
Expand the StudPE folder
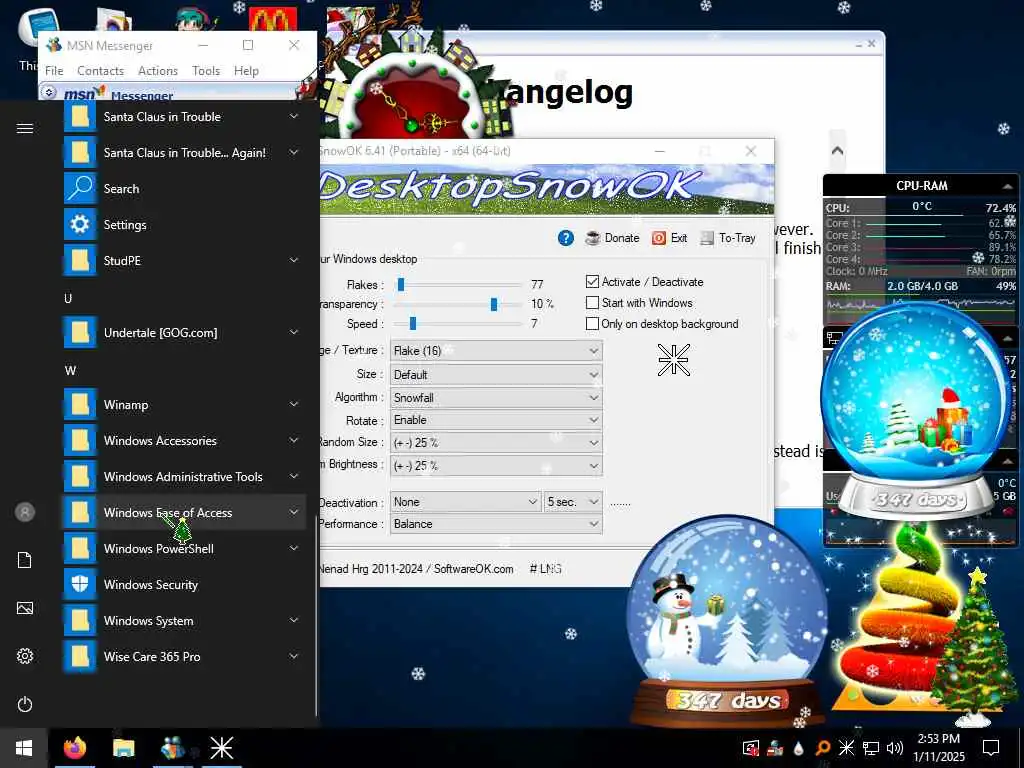pos(183,261)
